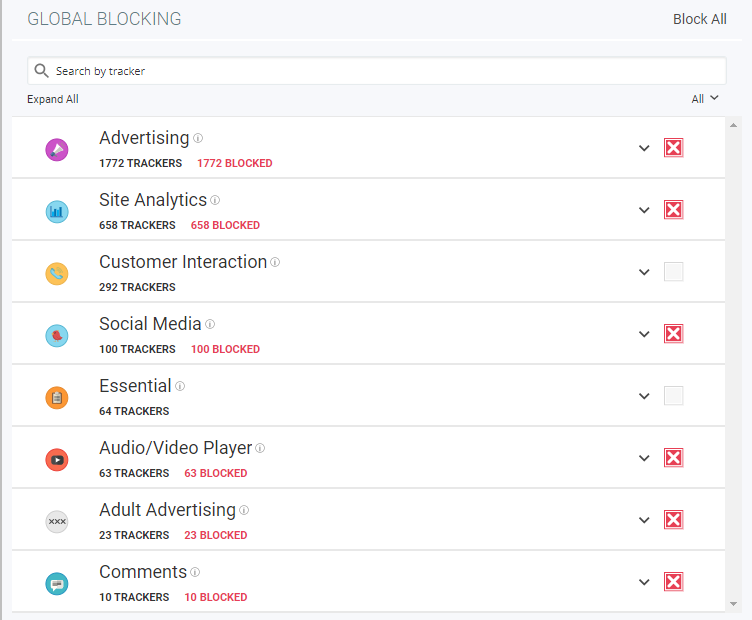Click the Customer Interaction phone icon

tap(57, 274)
